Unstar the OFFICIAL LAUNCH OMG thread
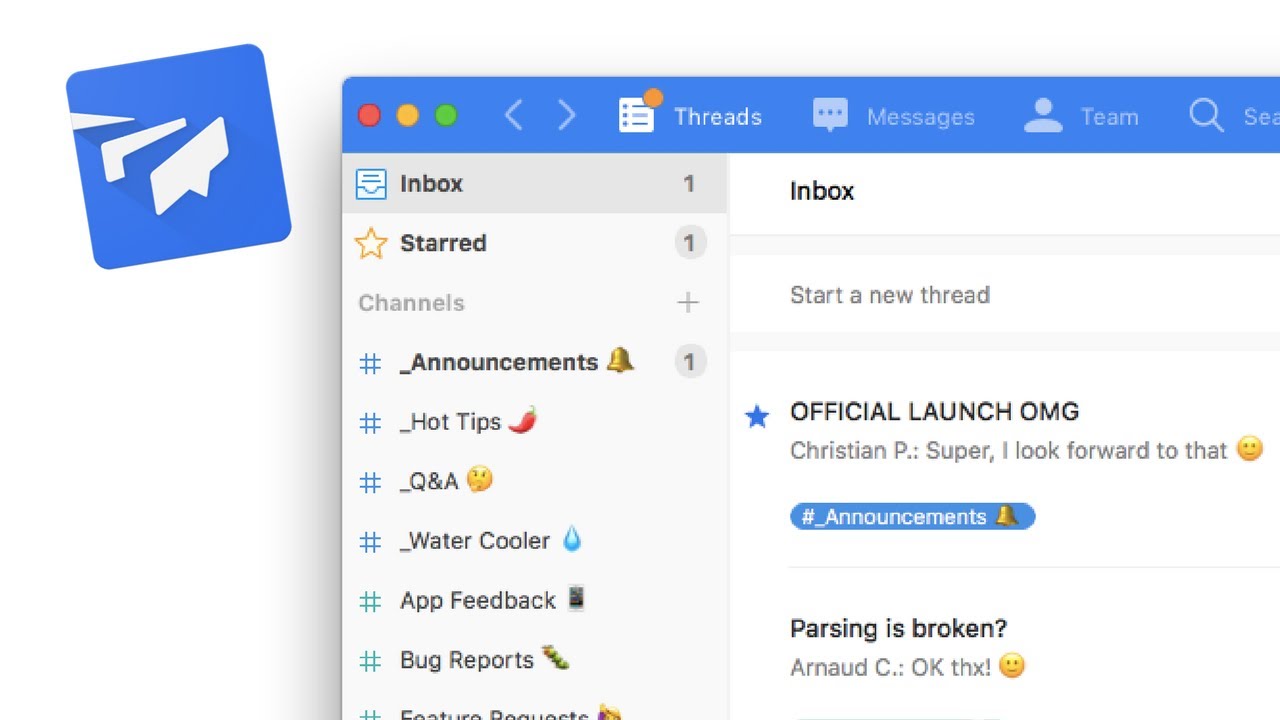The height and width of the screenshot is (720, 1280). tap(757, 416)
